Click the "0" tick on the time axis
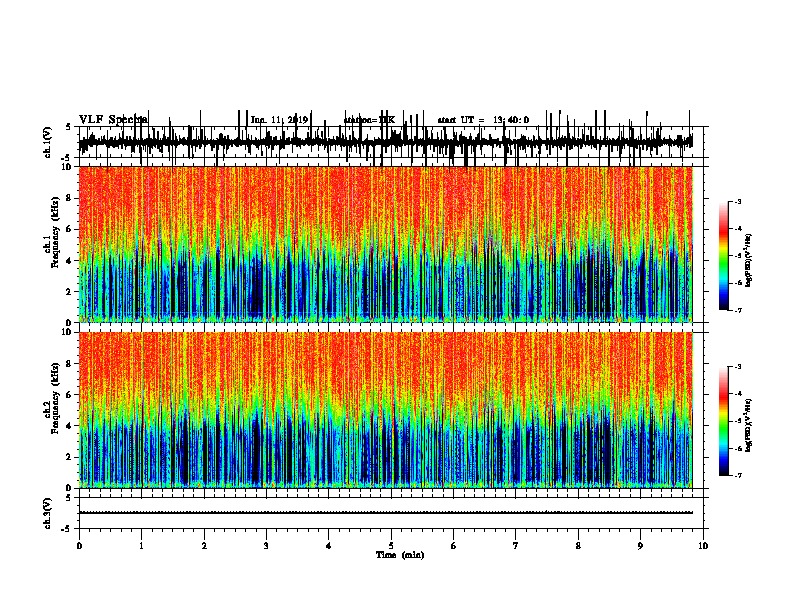The image size is (792, 612). tap(79, 546)
